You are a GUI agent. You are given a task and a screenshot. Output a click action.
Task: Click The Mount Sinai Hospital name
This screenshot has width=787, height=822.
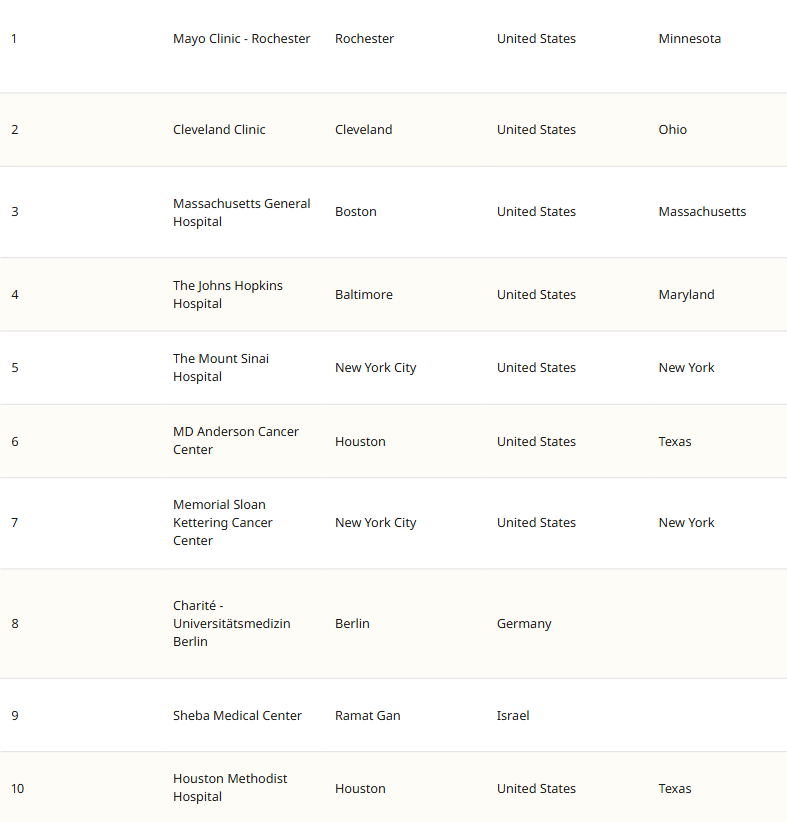tap(220, 368)
